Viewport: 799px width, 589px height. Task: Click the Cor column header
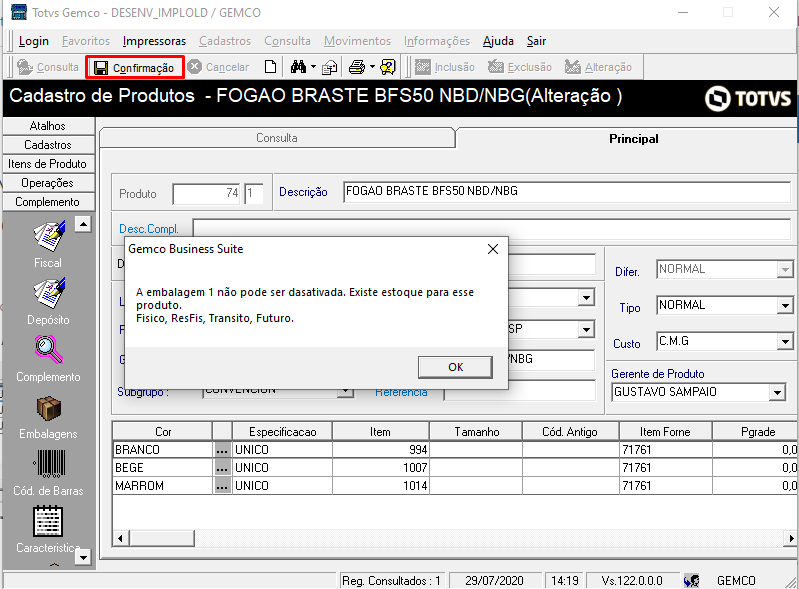163,432
